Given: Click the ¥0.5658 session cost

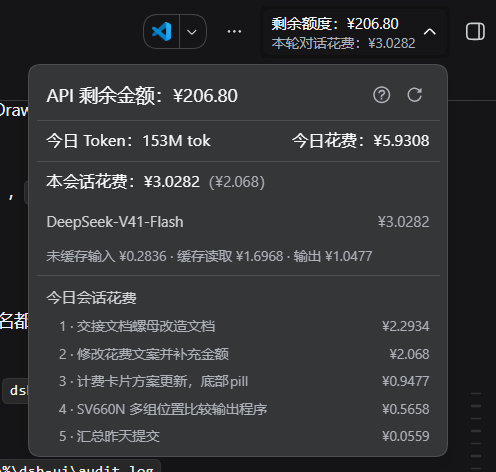Looking at the screenshot, I should coord(405,409).
